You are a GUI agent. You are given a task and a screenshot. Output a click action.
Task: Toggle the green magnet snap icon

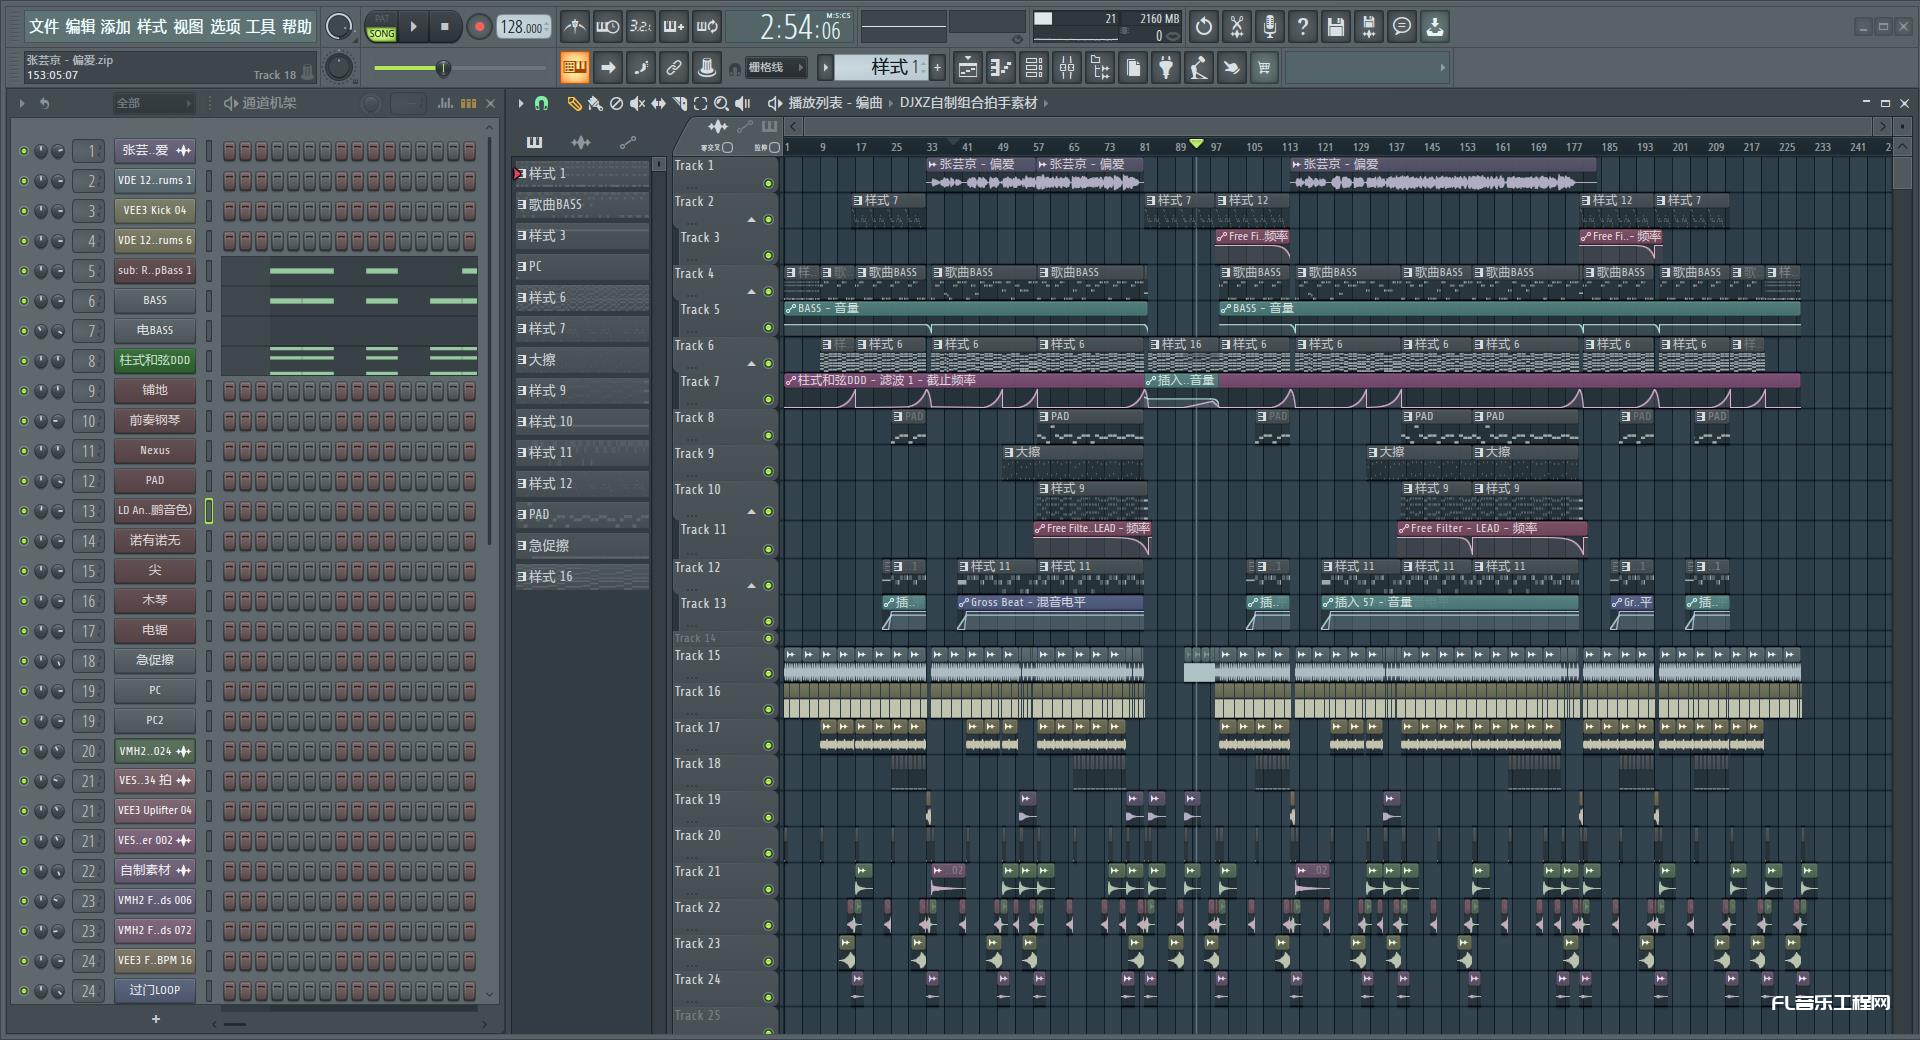pyautogui.click(x=541, y=103)
